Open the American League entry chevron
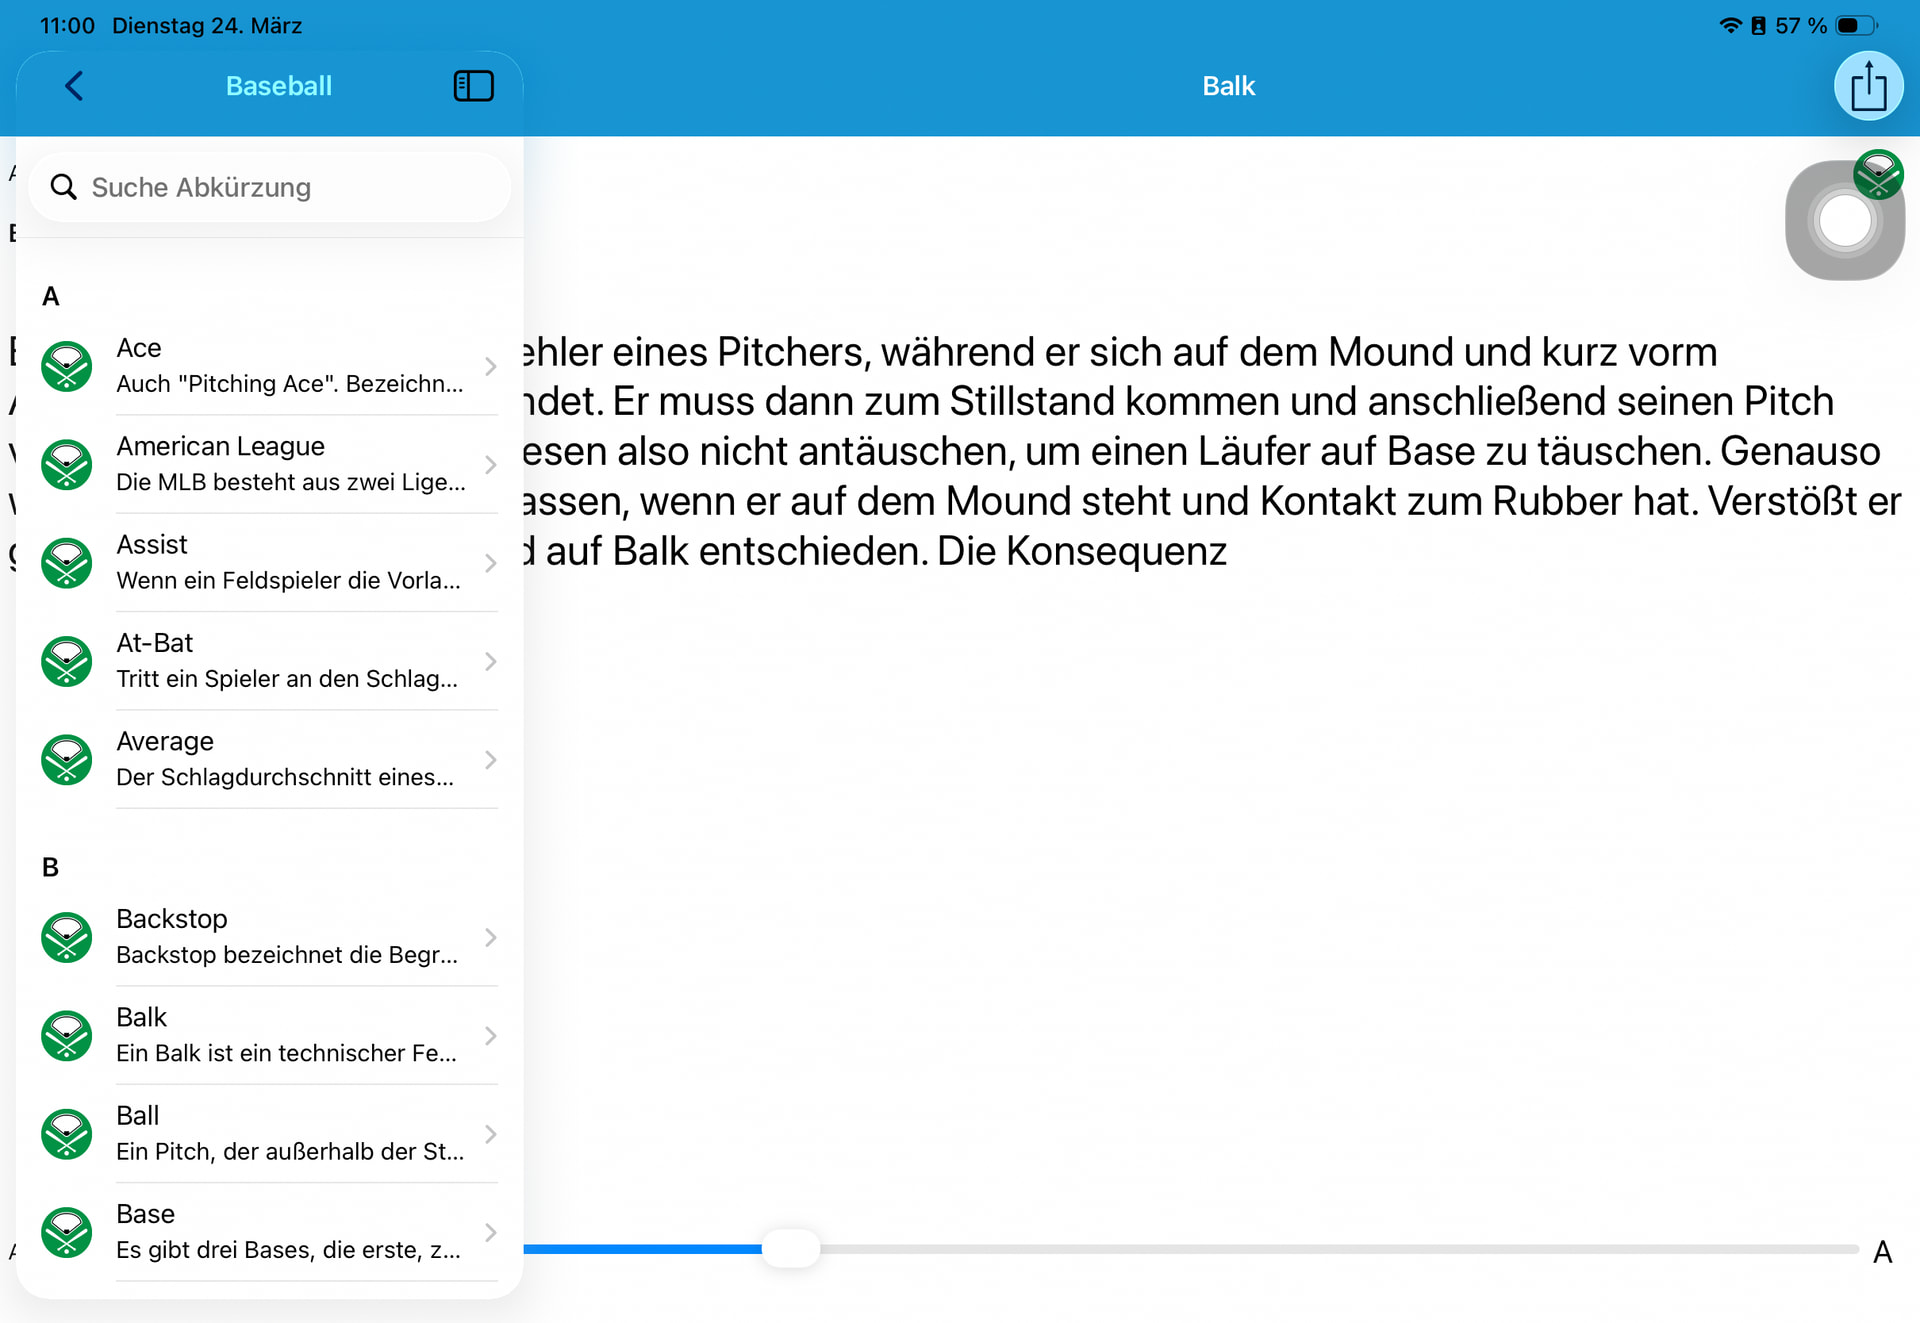The height and width of the screenshot is (1323, 1920). [x=490, y=464]
